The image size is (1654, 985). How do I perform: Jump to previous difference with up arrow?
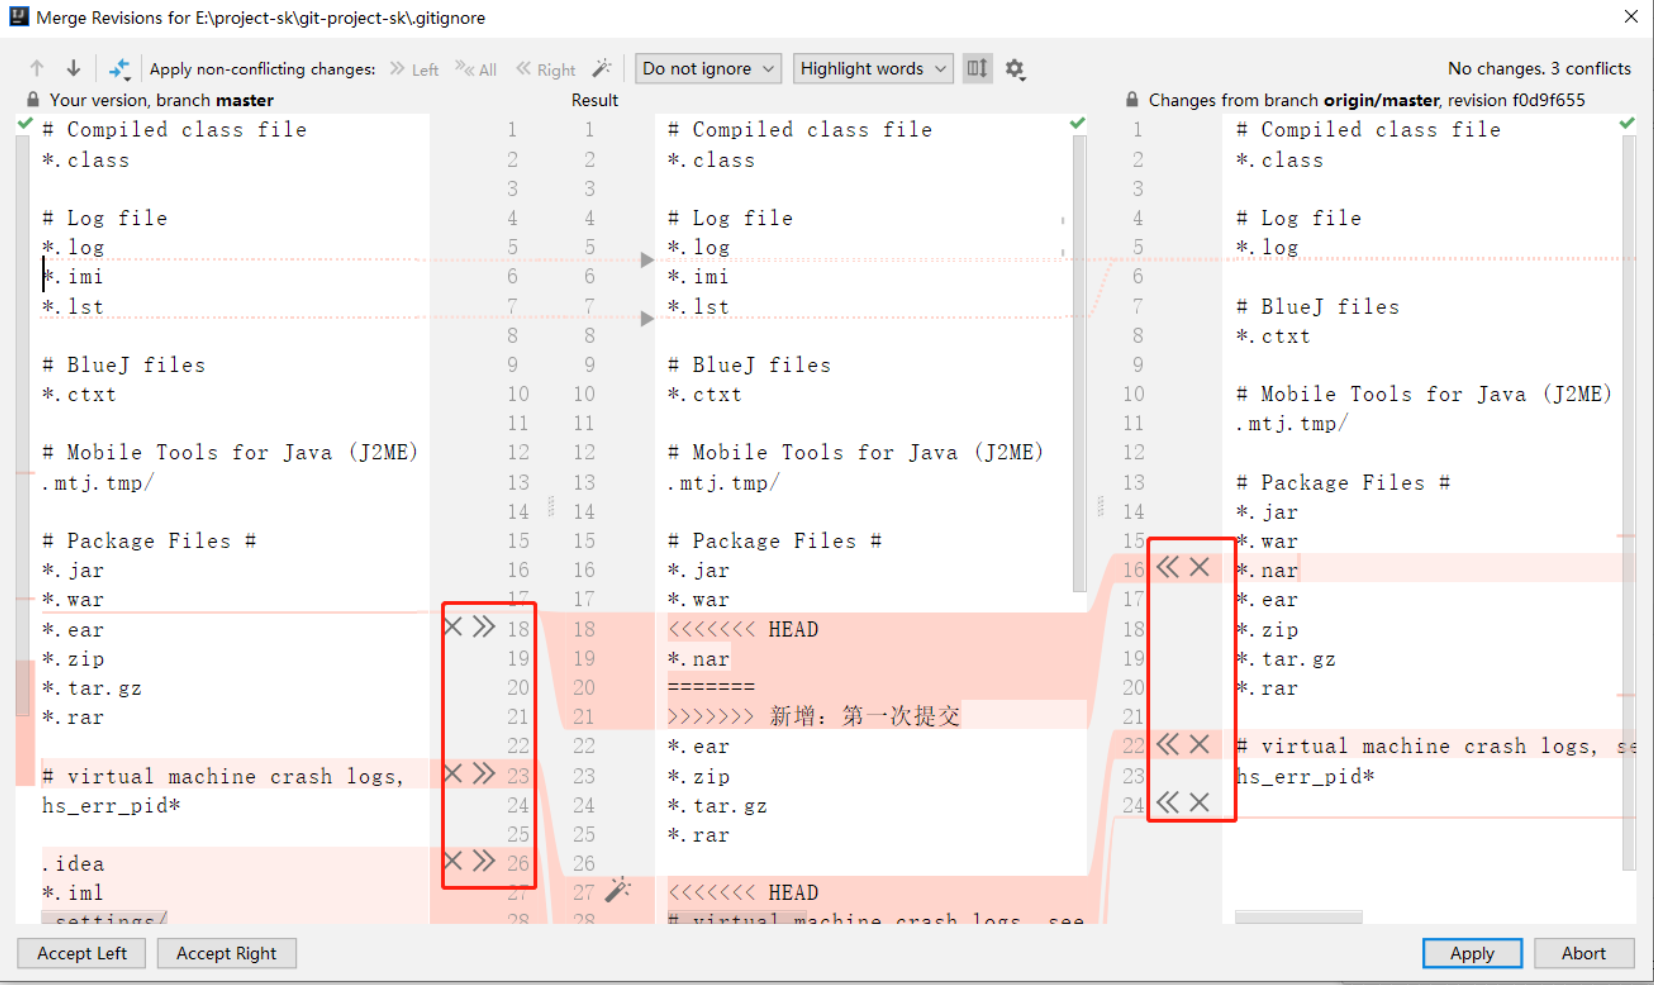click(37, 68)
